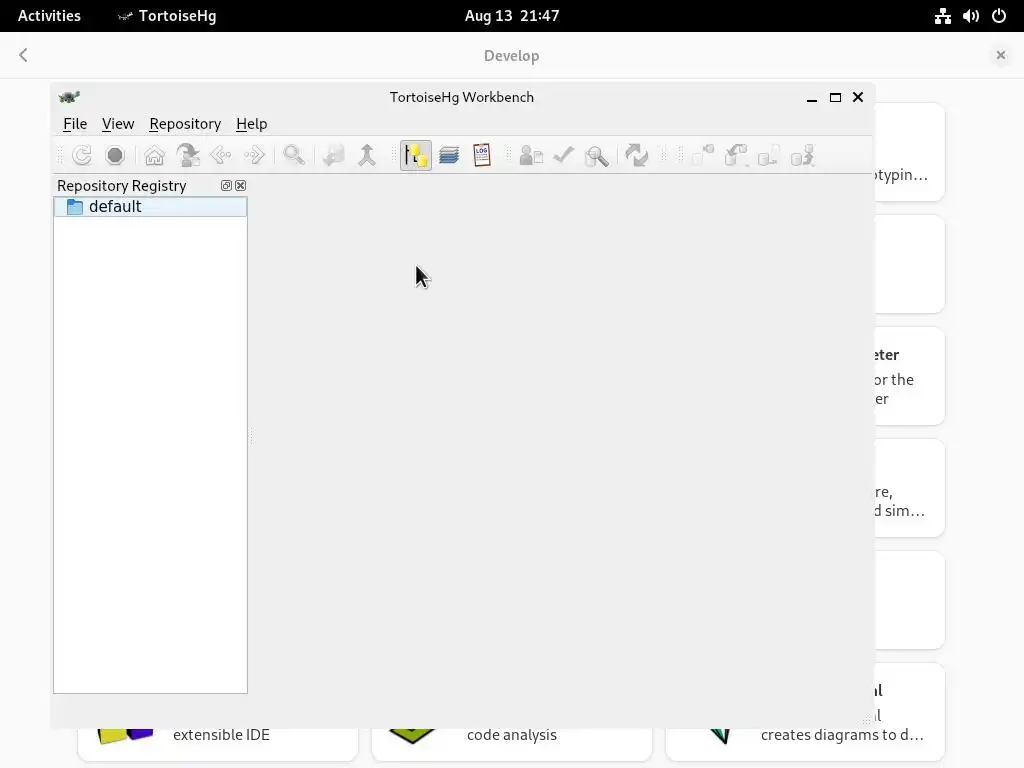Click the power icon in top bar
The height and width of the screenshot is (768, 1024).
tap(999, 16)
